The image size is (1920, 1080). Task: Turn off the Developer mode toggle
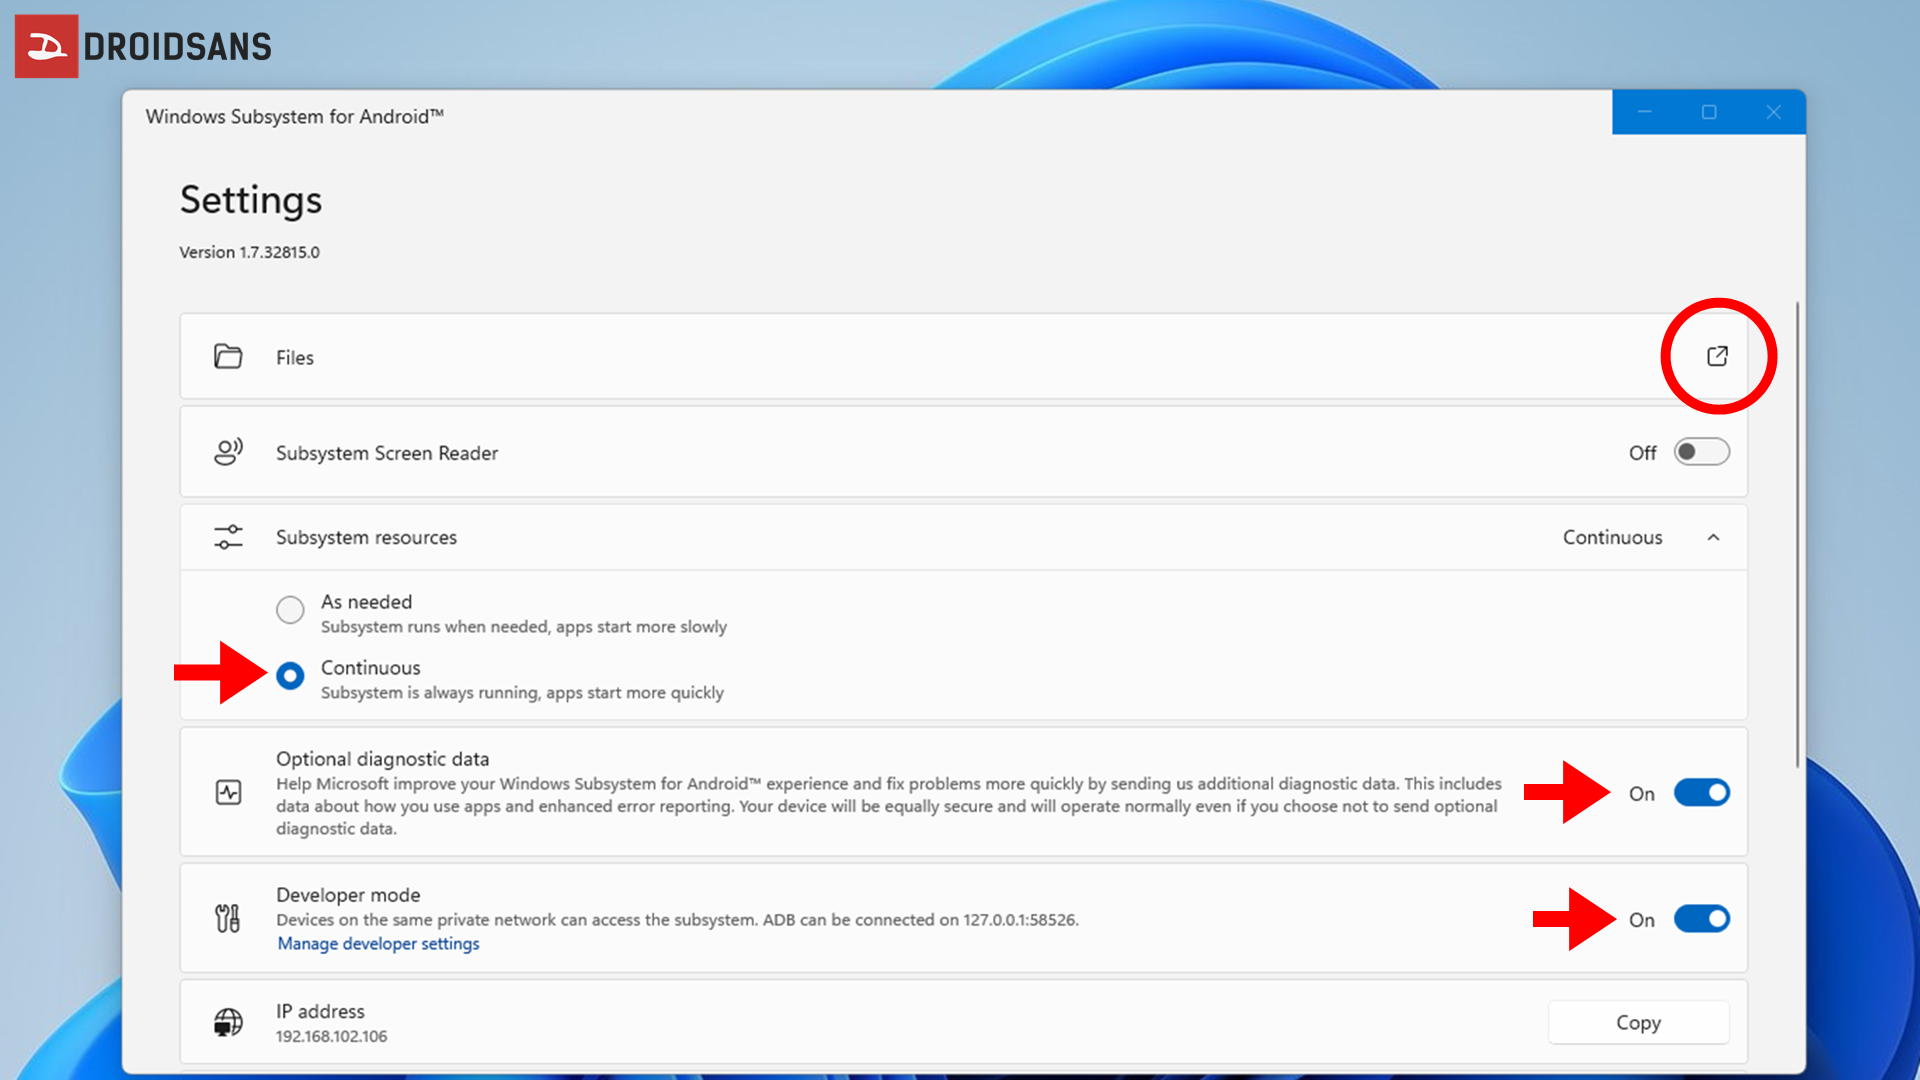1701,919
